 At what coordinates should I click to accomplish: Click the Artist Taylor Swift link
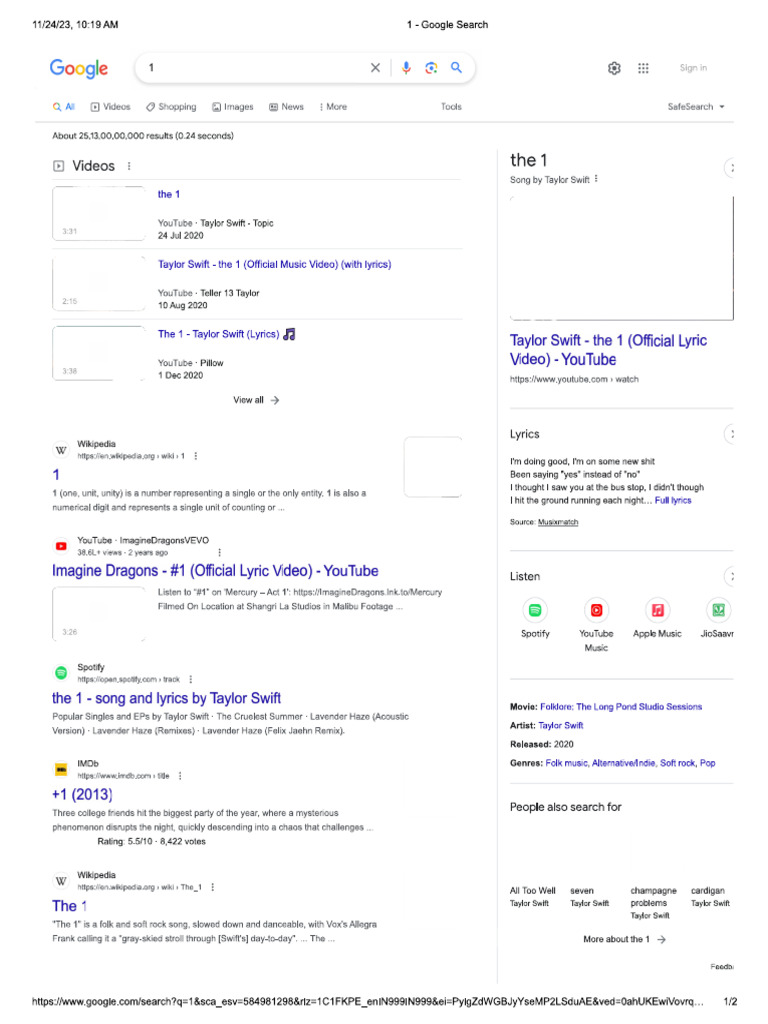(561, 725)
